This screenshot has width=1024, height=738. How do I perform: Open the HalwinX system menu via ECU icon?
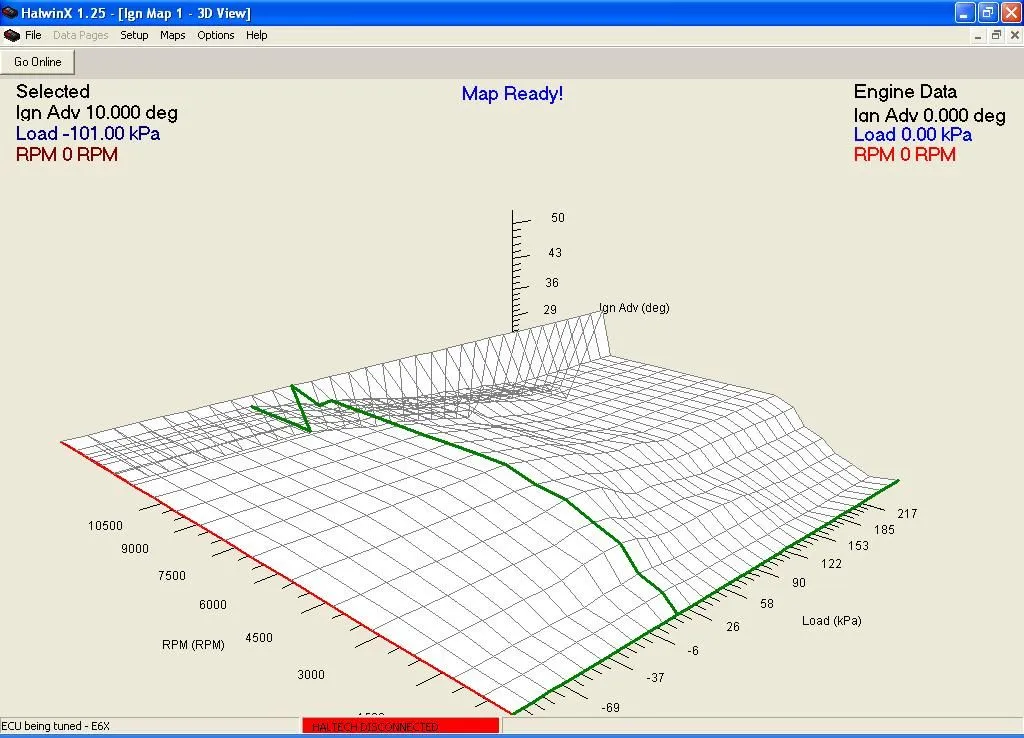[10, 13]
